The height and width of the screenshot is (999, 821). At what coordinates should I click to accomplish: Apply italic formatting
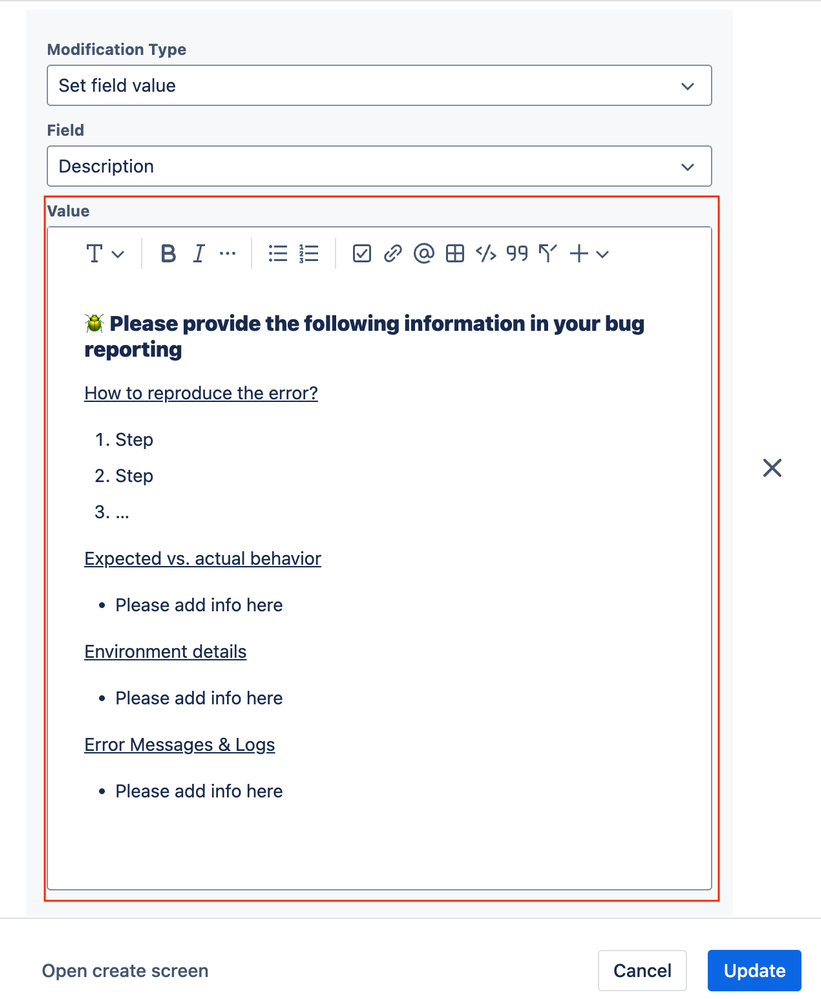pos(197,253)
